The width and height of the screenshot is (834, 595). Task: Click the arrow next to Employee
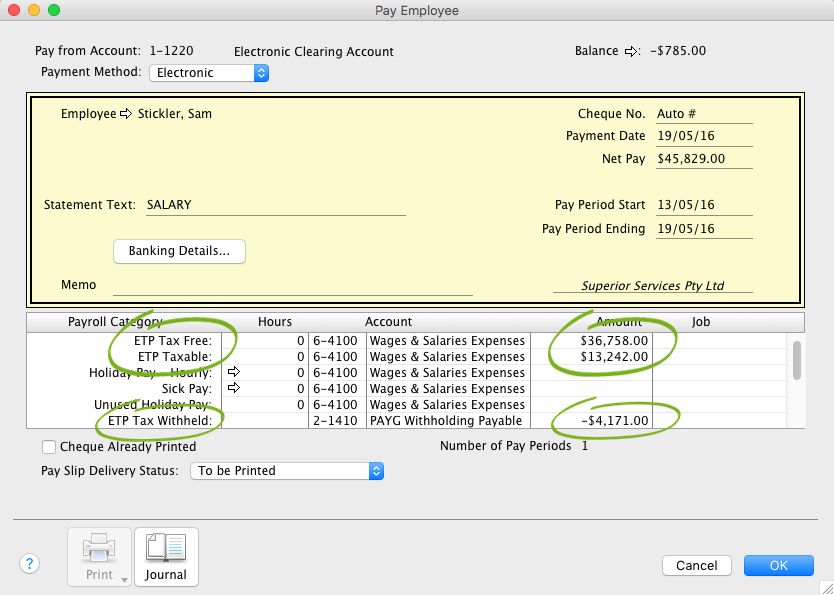coord(126,114)
